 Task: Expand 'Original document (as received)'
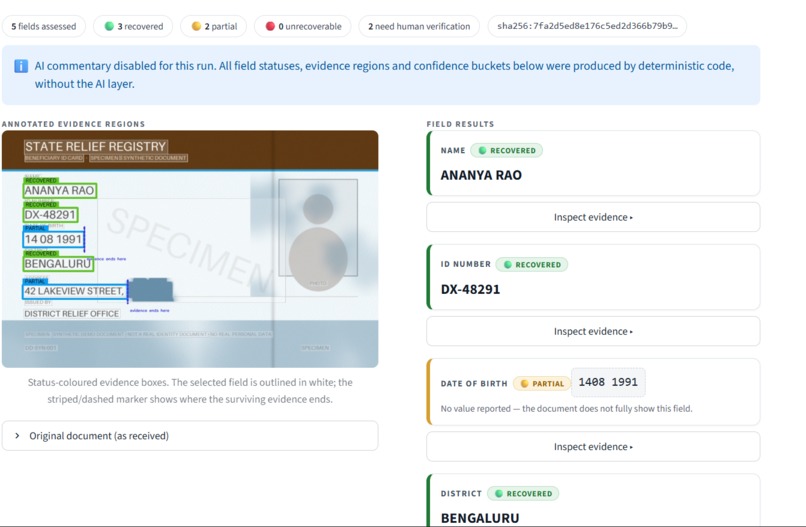190,436
